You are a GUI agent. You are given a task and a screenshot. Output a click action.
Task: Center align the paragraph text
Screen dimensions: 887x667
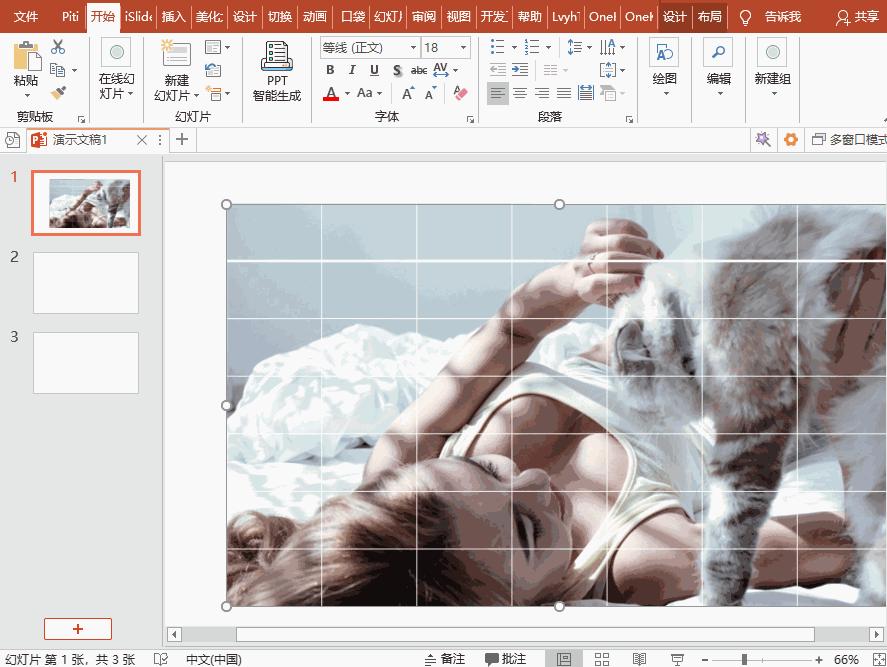point(520,93)
